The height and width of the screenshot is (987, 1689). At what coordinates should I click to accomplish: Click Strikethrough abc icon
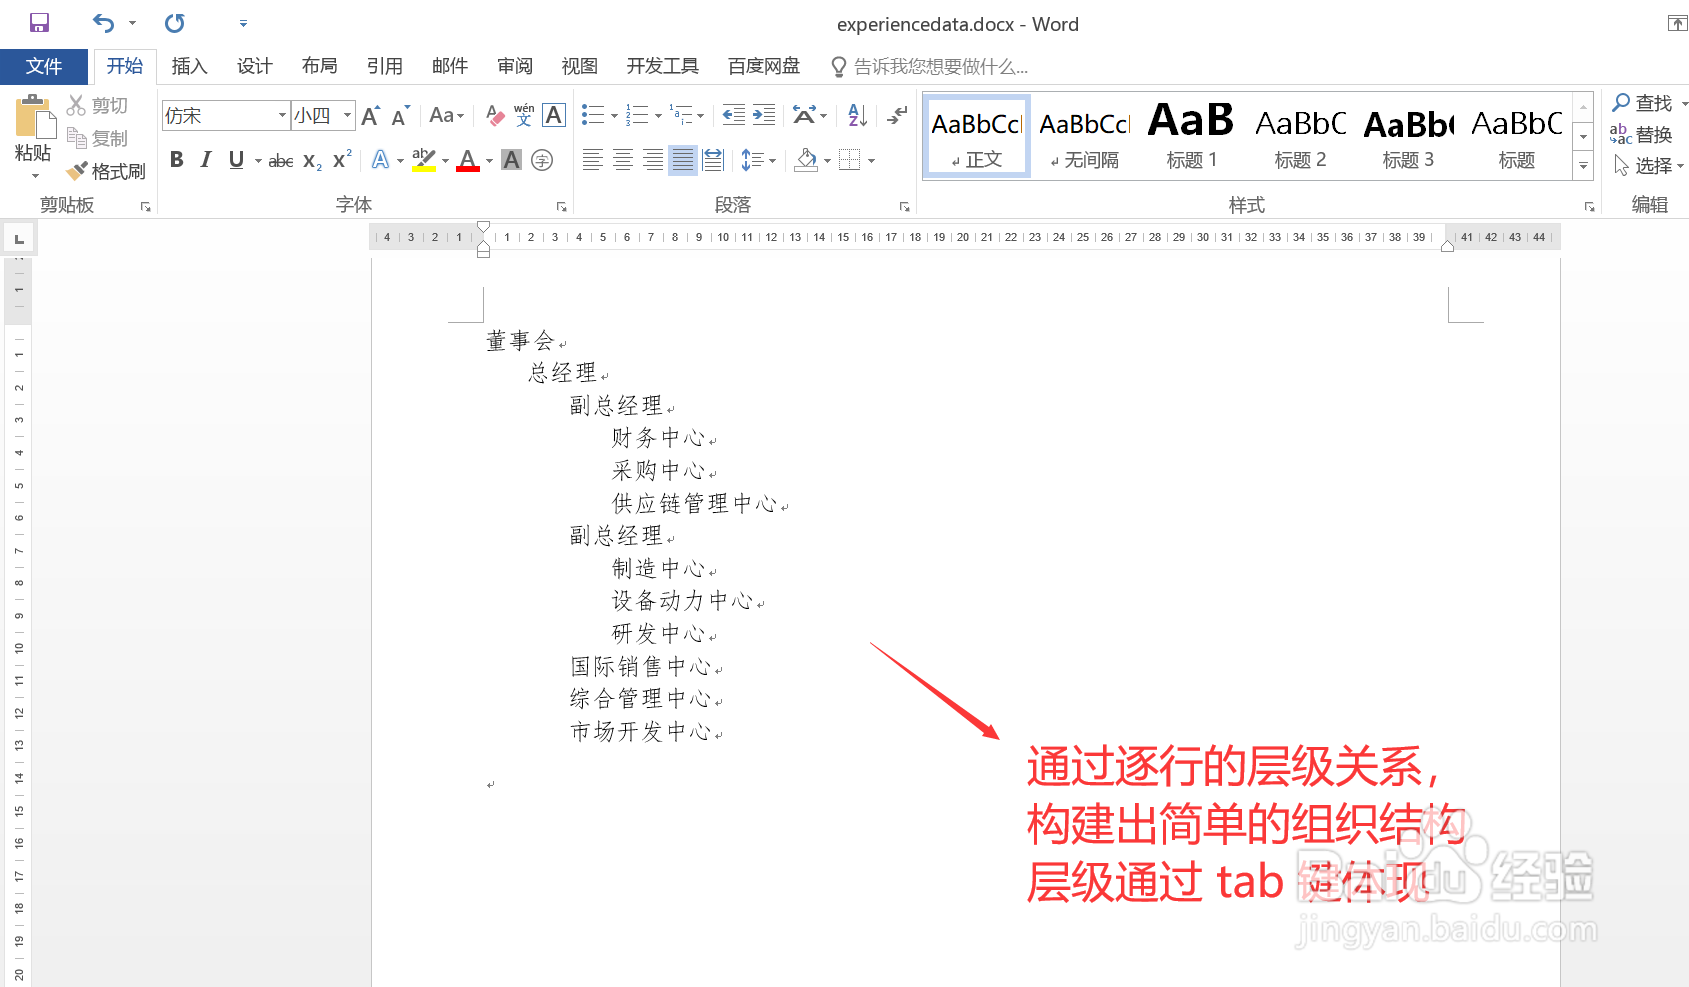click(x=281, y=160)
